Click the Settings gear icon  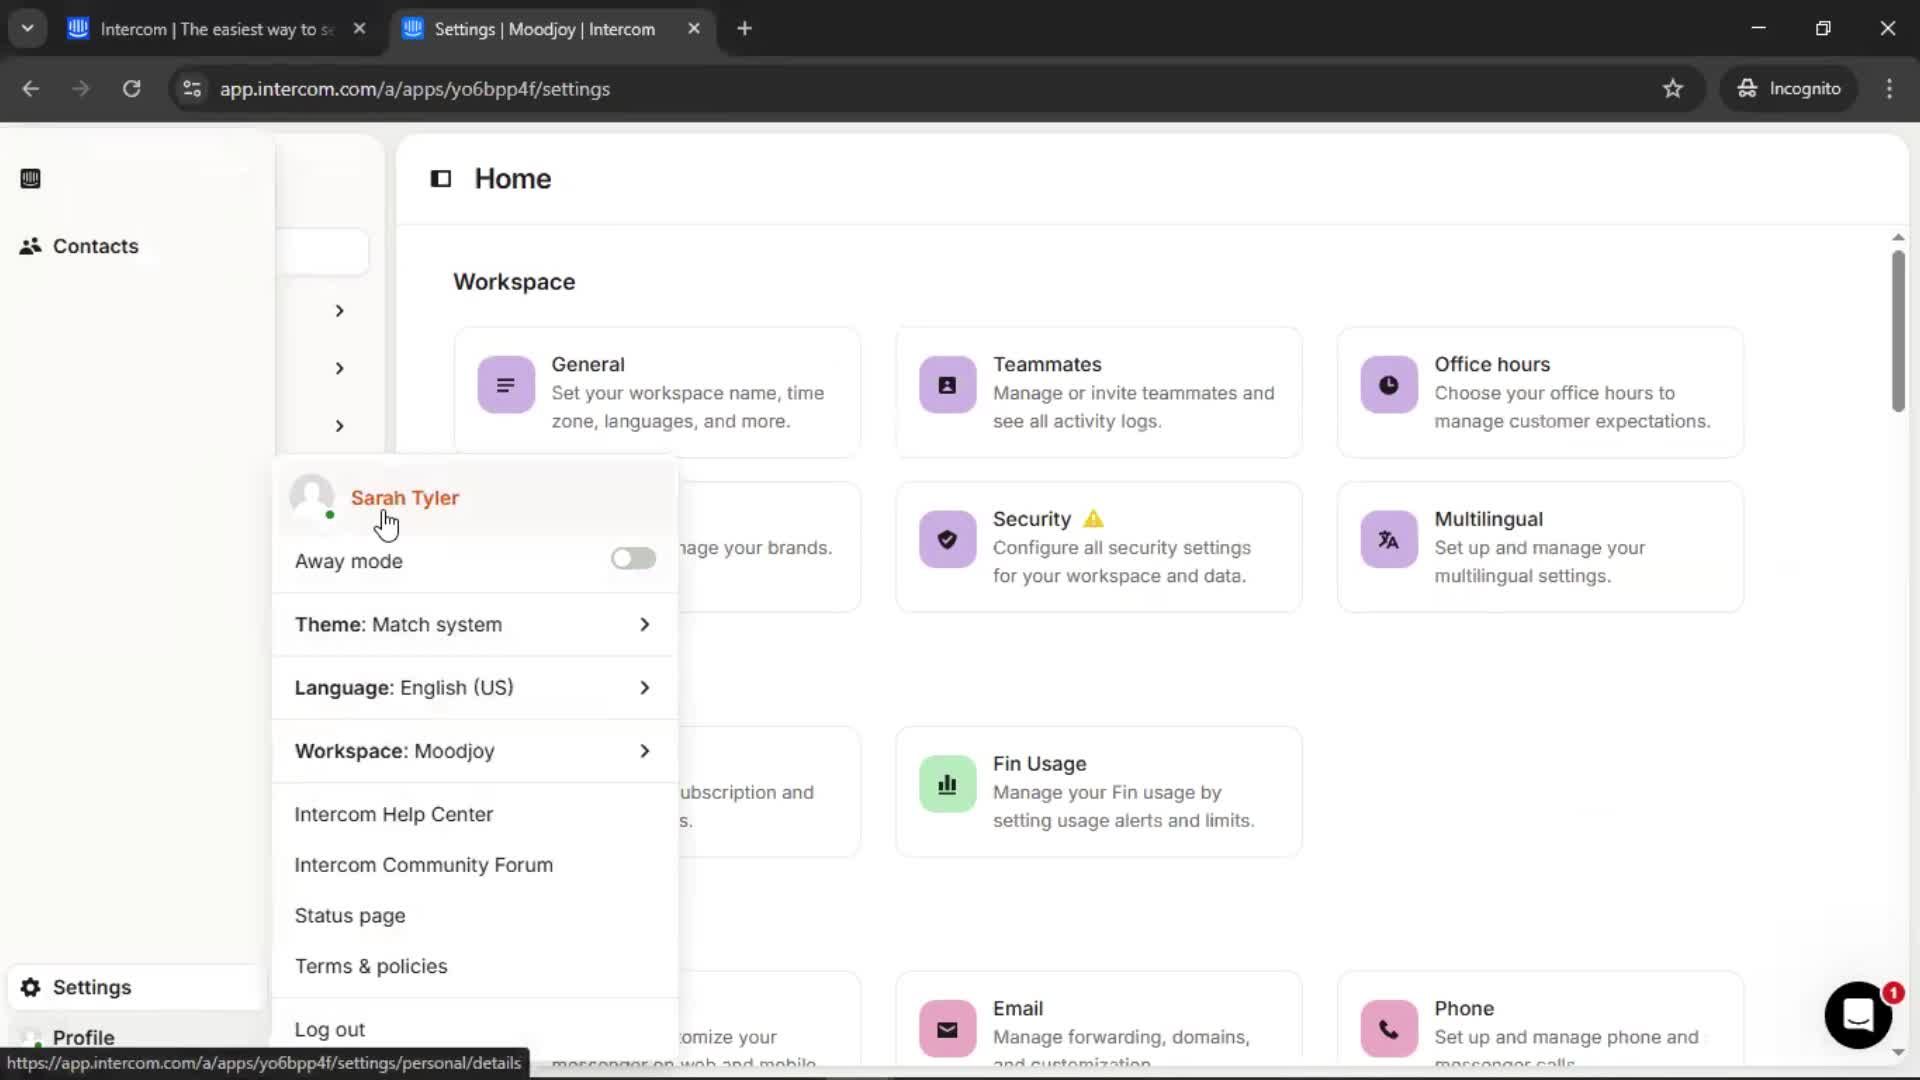(x=30, y=987)
